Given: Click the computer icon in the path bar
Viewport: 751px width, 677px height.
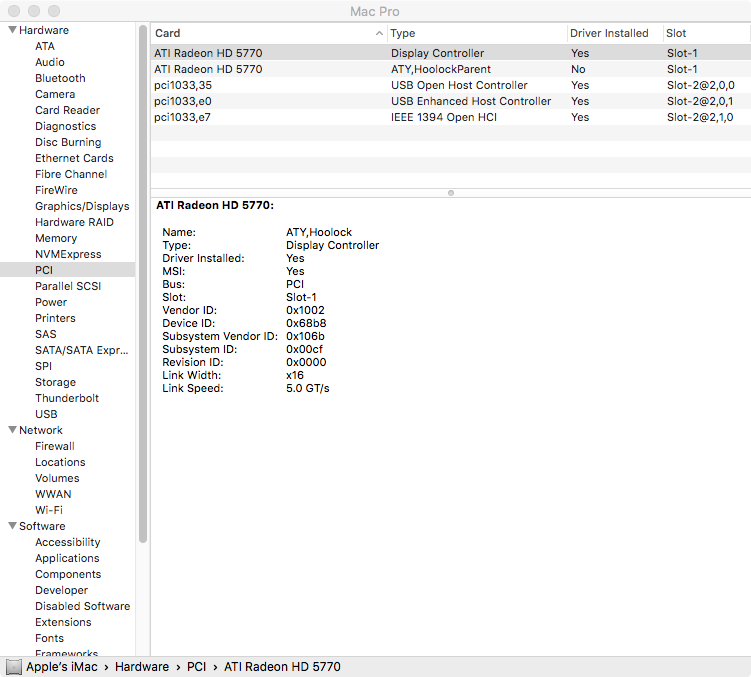Looking at the screenshot, I should pyautogui.click(x=14, y=666).
